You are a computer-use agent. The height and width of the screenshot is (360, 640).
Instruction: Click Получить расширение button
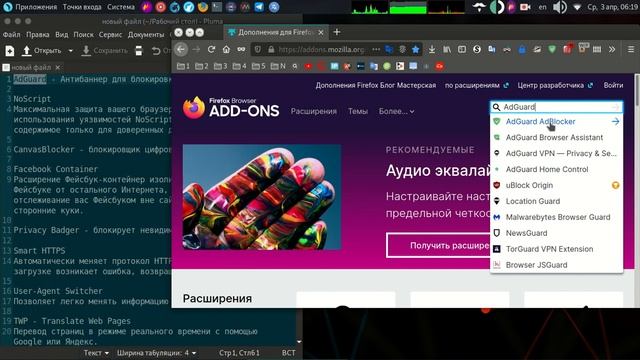click(438, 245)
